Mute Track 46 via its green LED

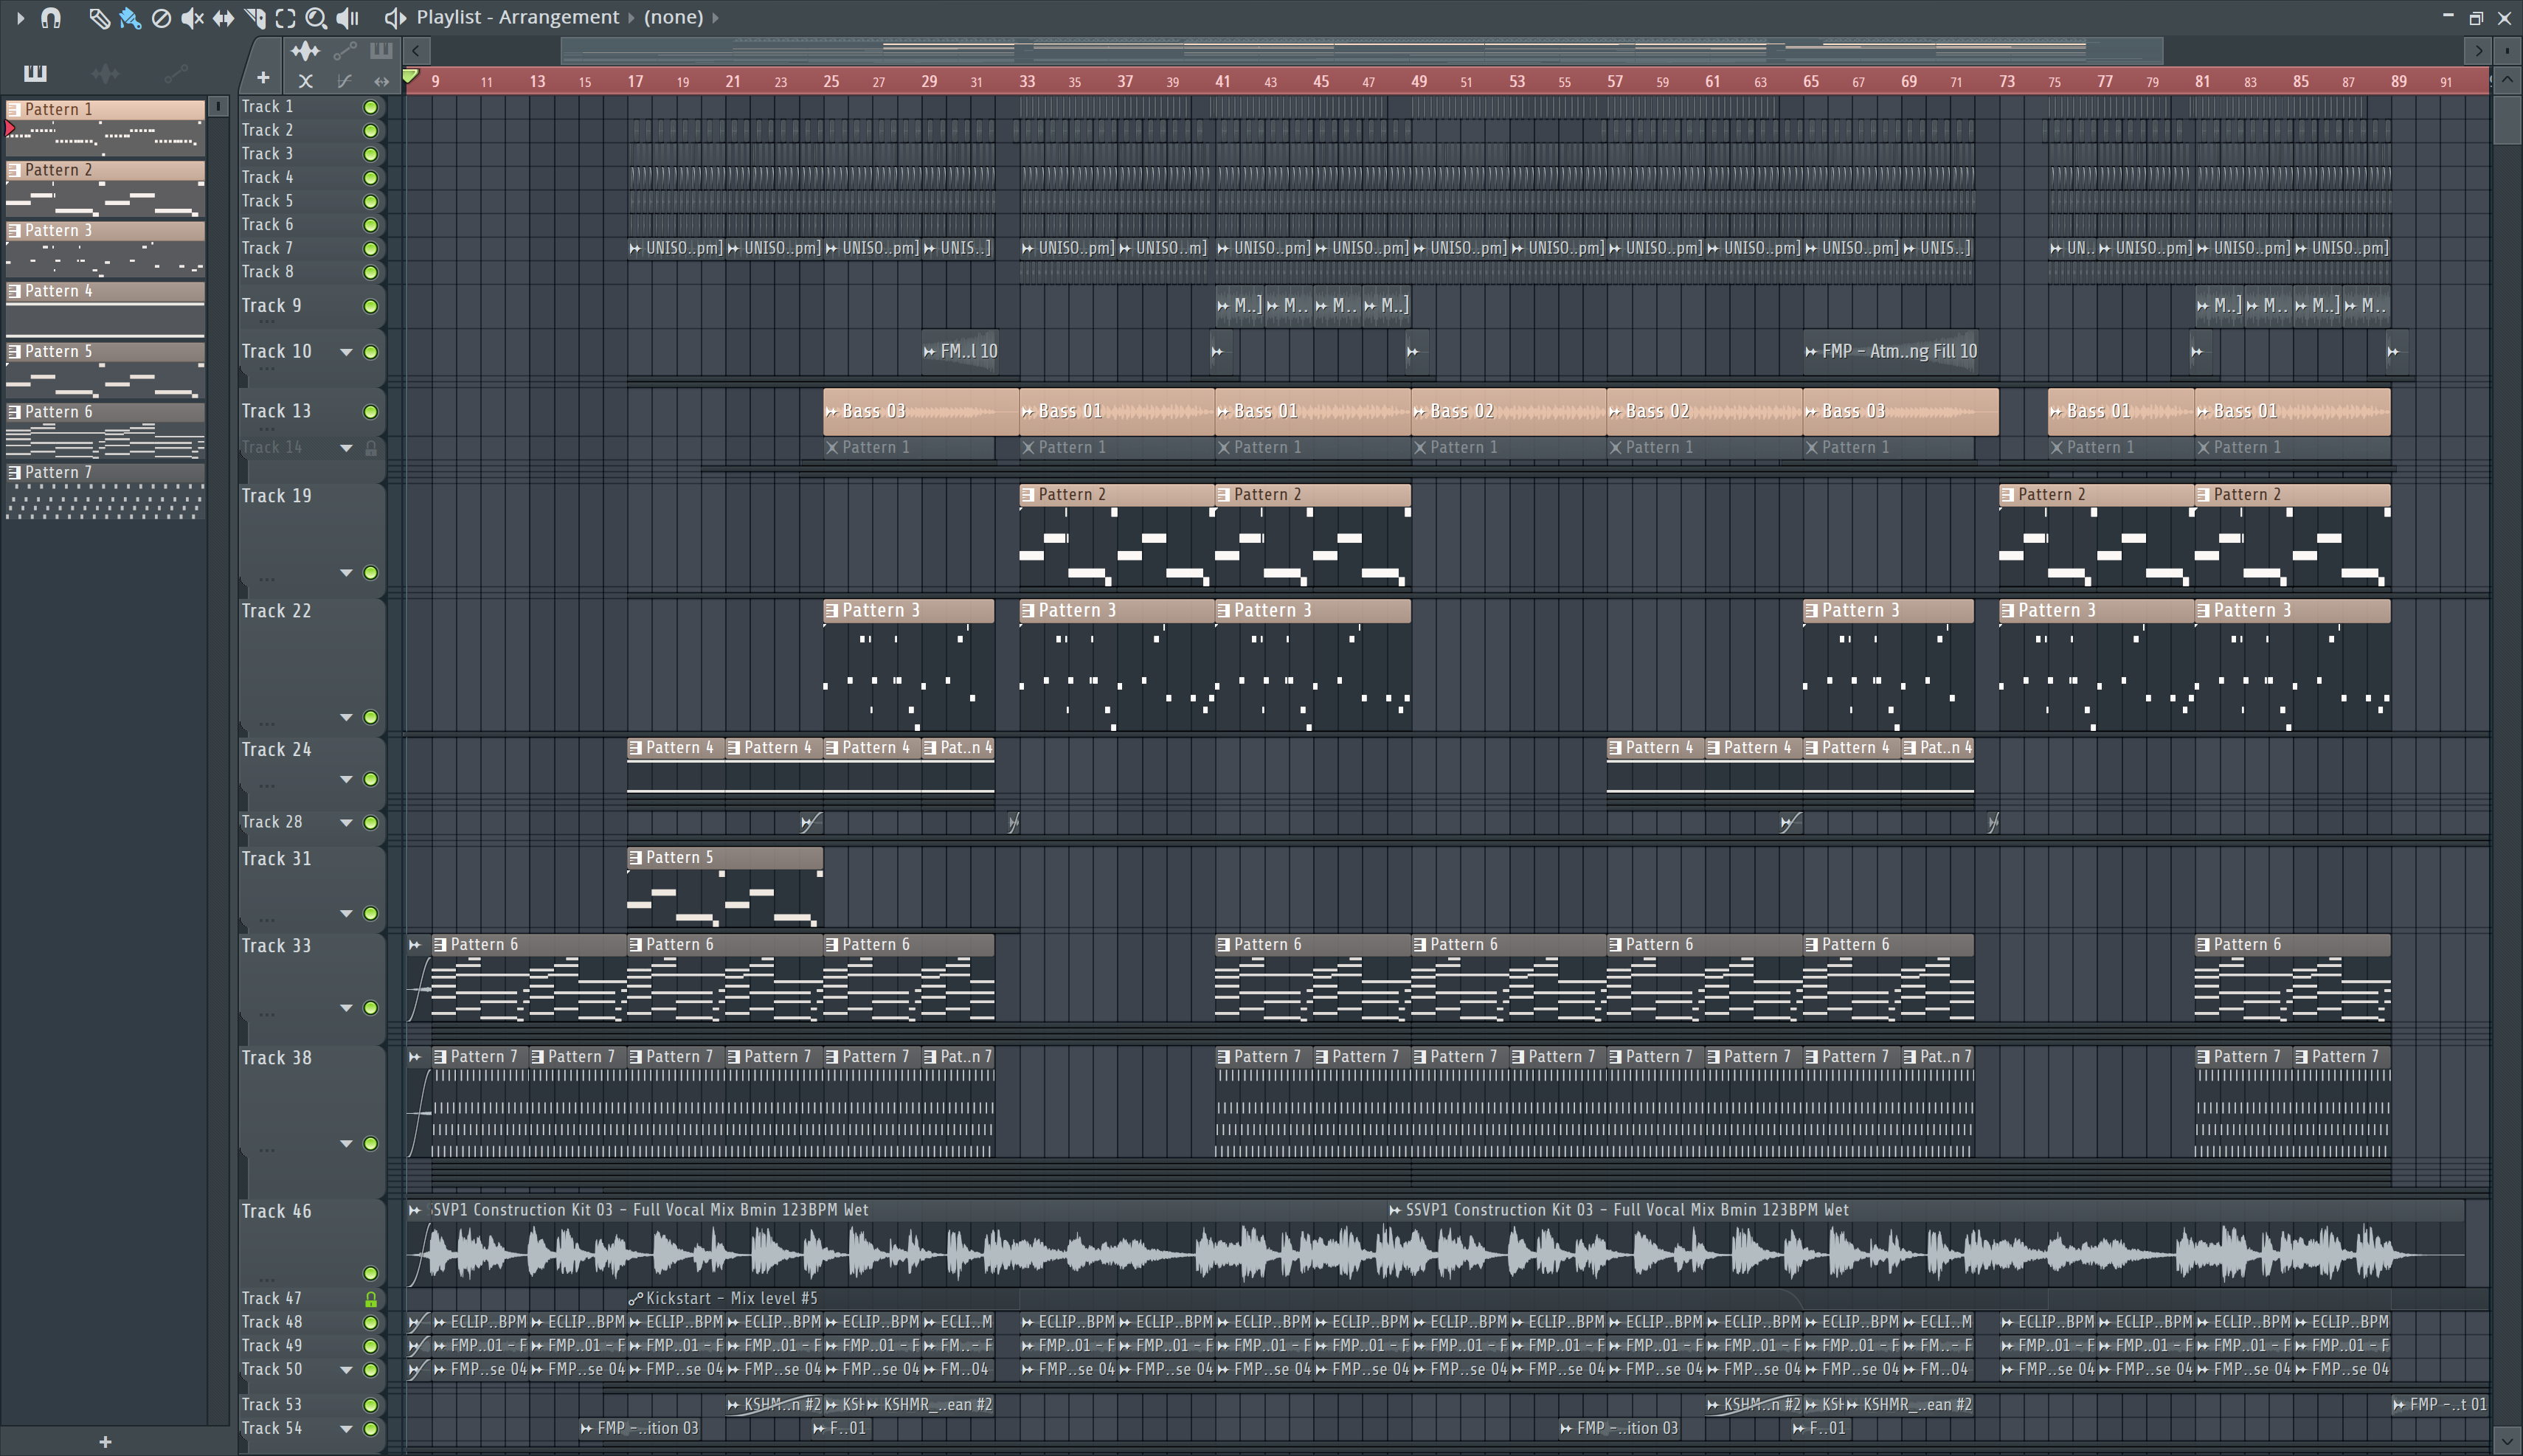[371, 1273]
